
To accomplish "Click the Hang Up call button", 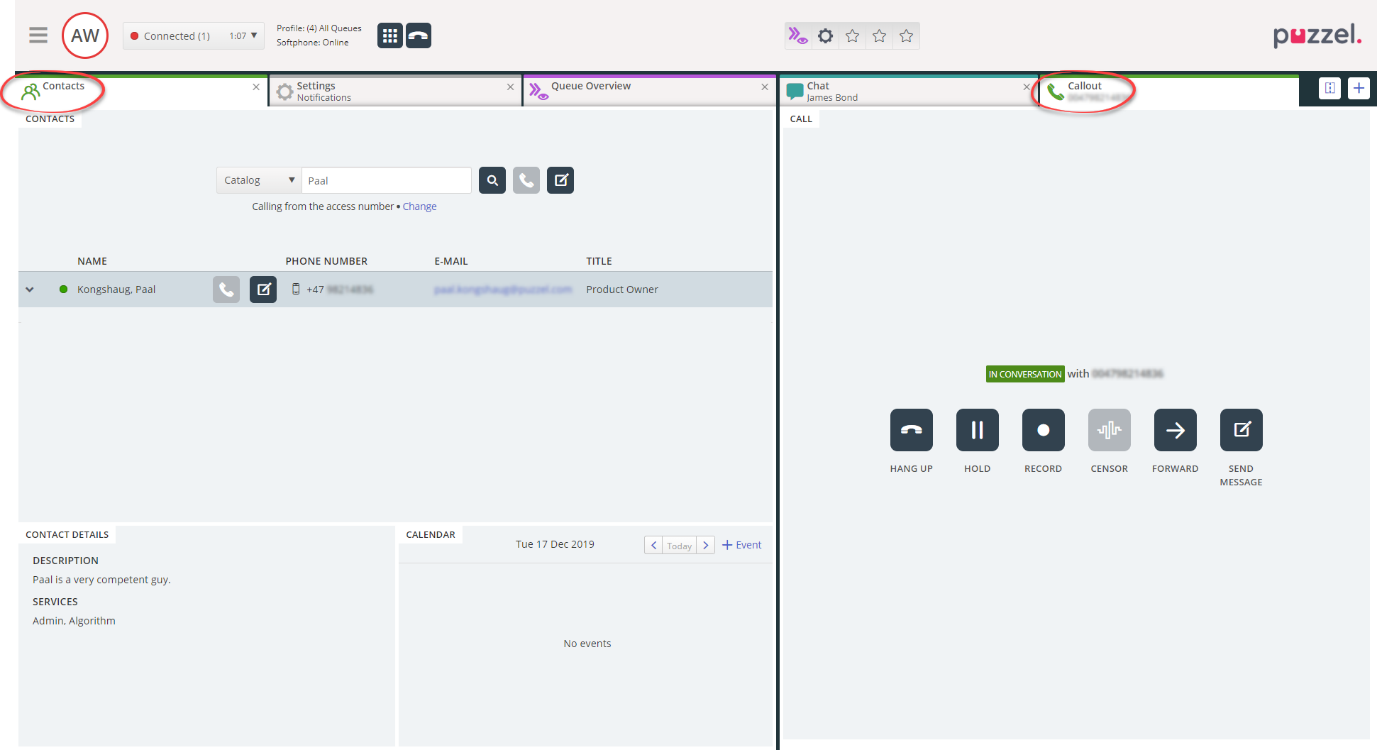I will point(911,430).
